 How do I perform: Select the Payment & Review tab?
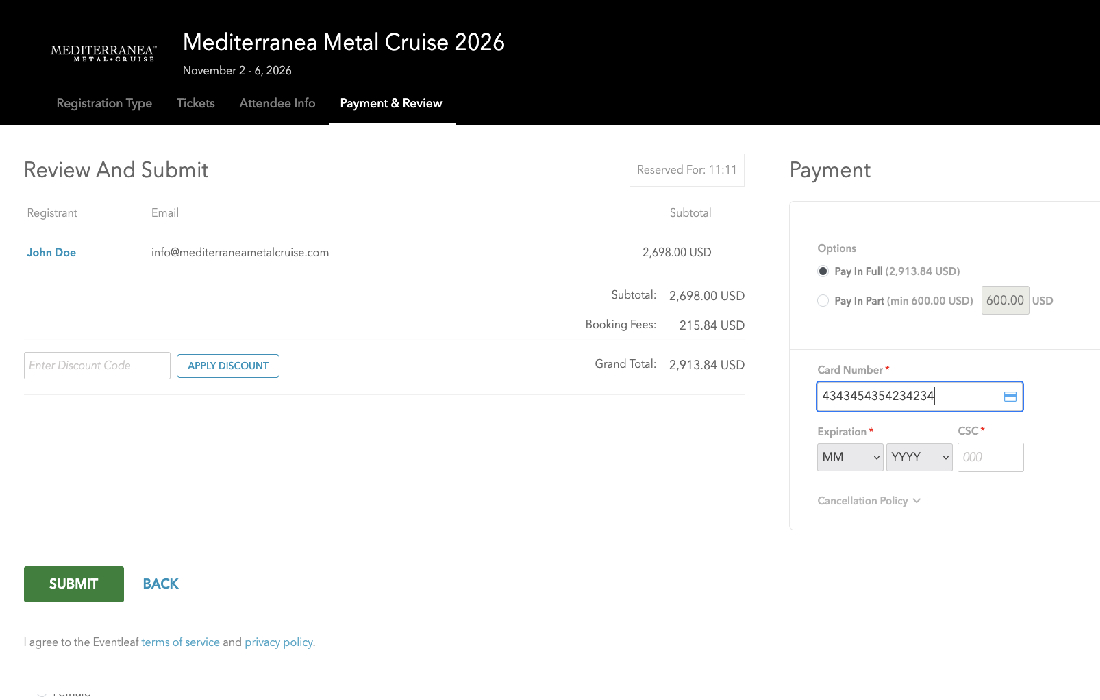[x=391, y=103]
